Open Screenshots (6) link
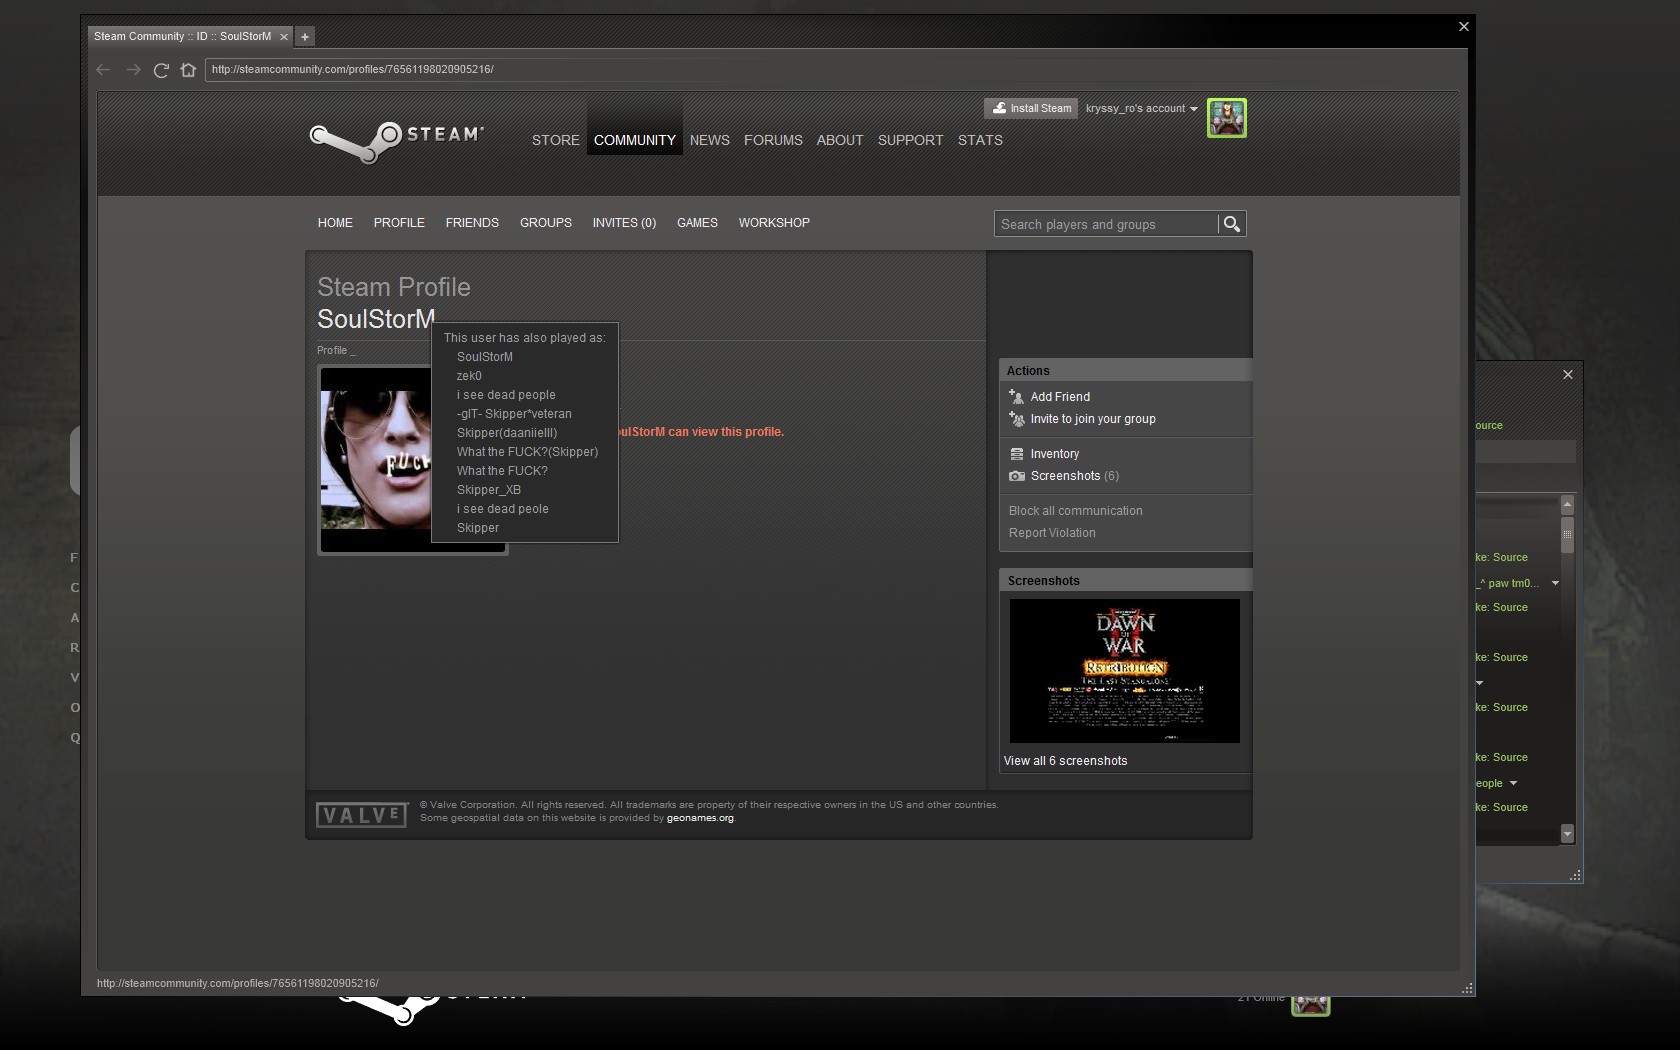The image size is (1680, 1050). click(x=1075, y=476)
